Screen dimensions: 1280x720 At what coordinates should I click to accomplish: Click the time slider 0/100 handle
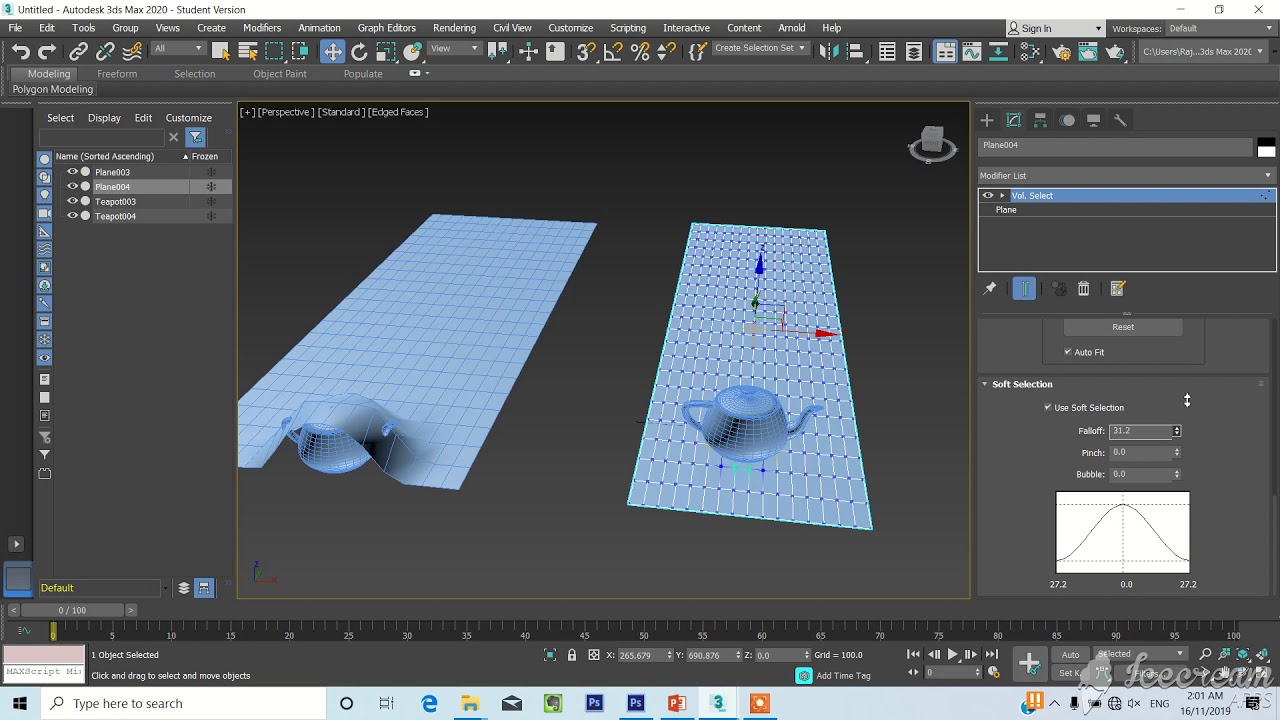pos(71,610)
